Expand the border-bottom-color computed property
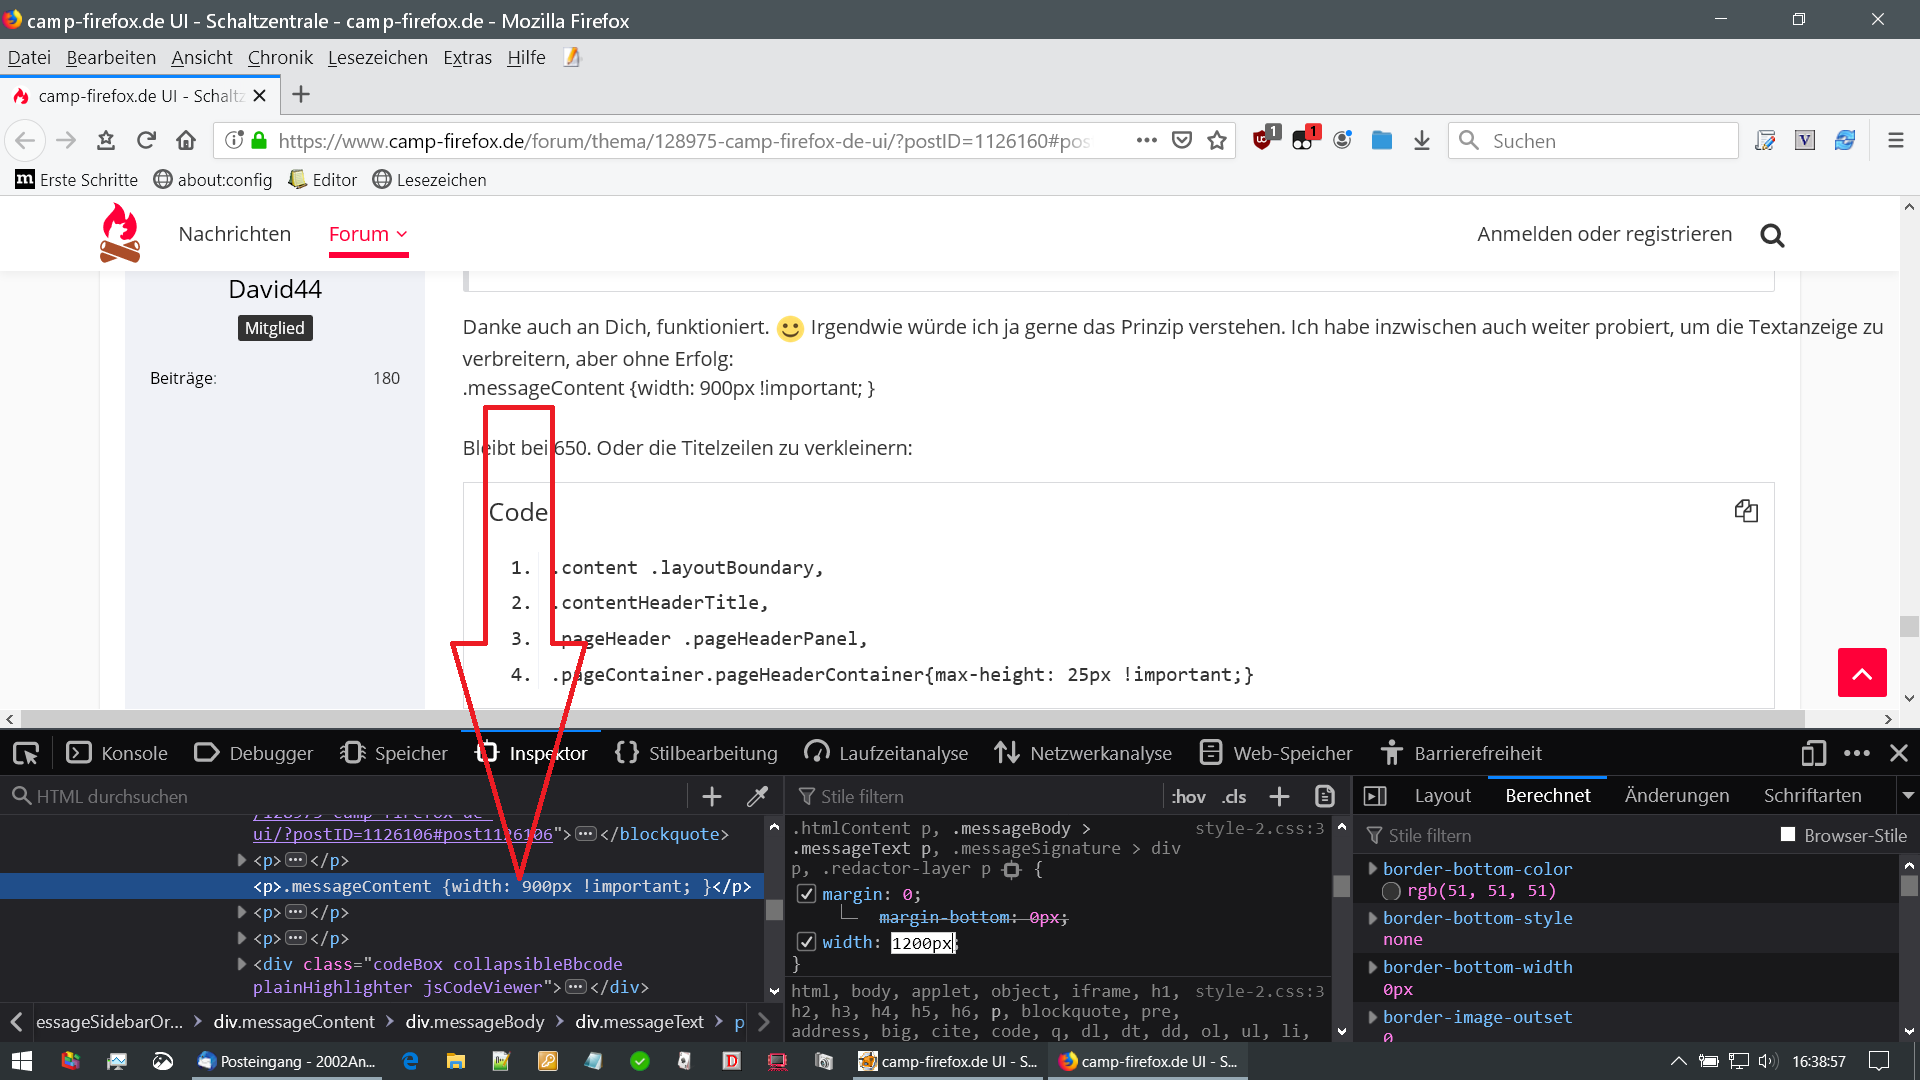 click(x=1373, y=869)
